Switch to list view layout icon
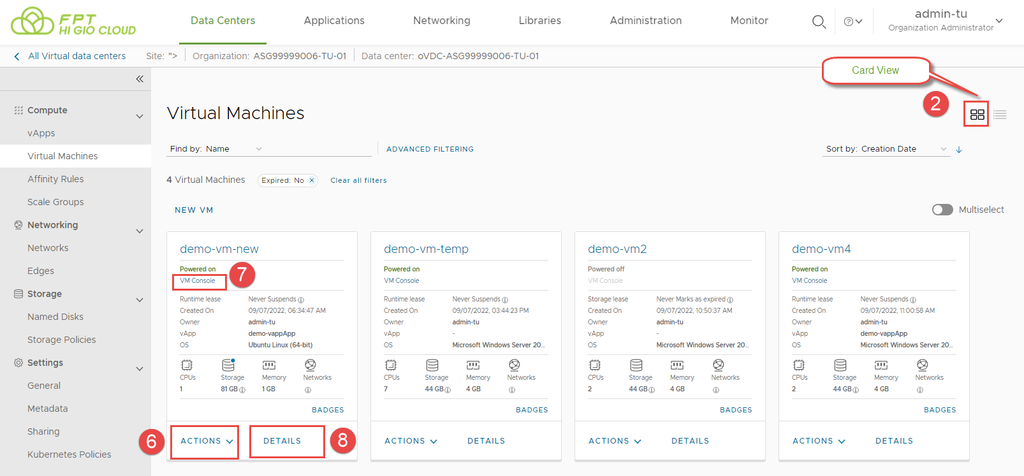1024x476 pixels. point(1000,114)
